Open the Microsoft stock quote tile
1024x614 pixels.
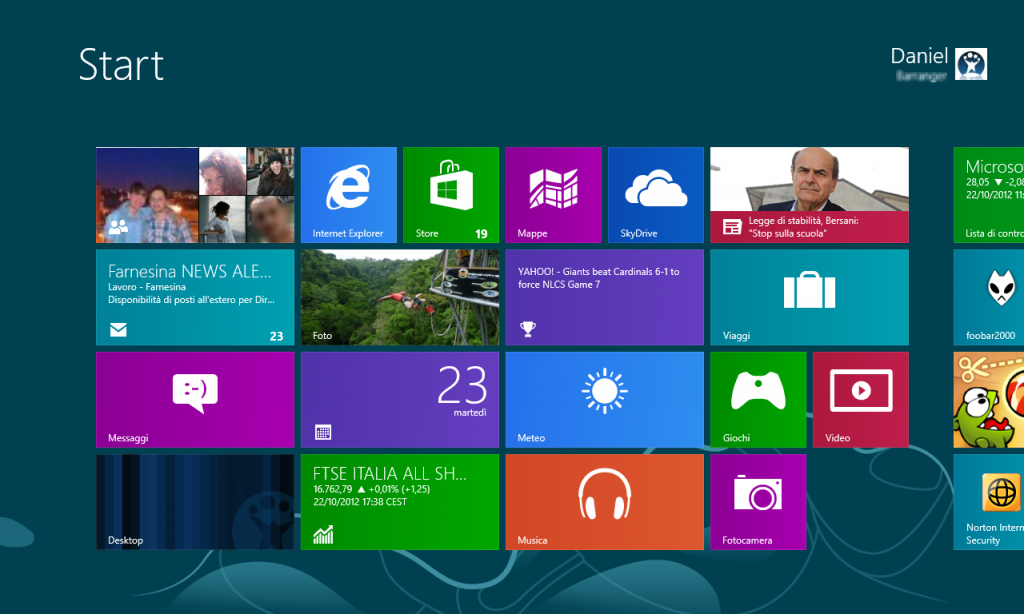989,195
